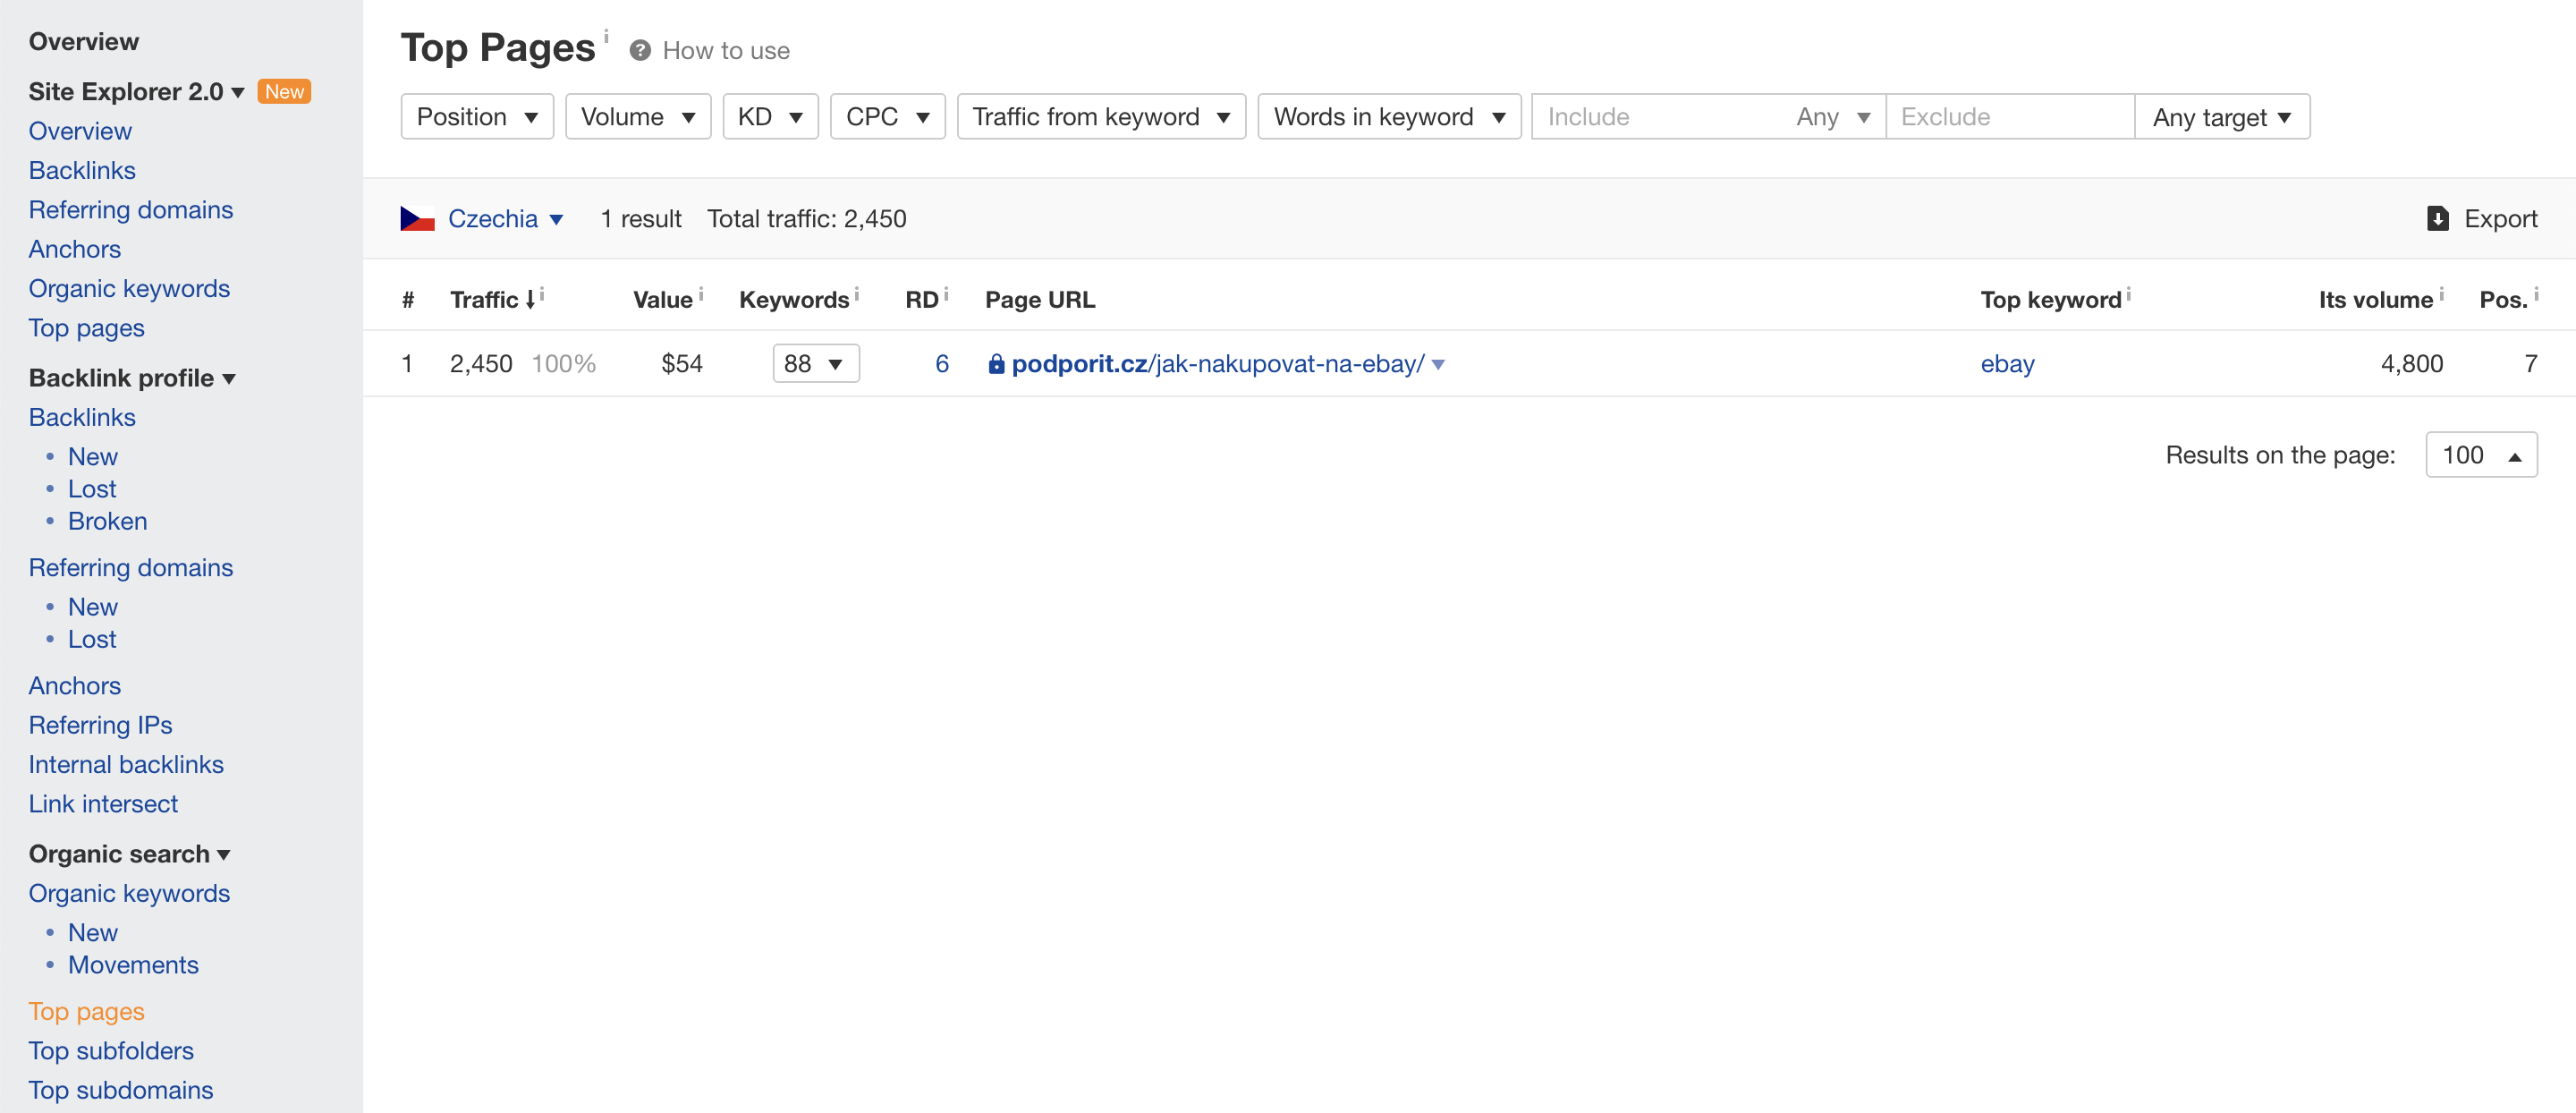Open the Volume filter dropdown
This screenshot has height=1113, width=2576.
click(x=634, y=115)
